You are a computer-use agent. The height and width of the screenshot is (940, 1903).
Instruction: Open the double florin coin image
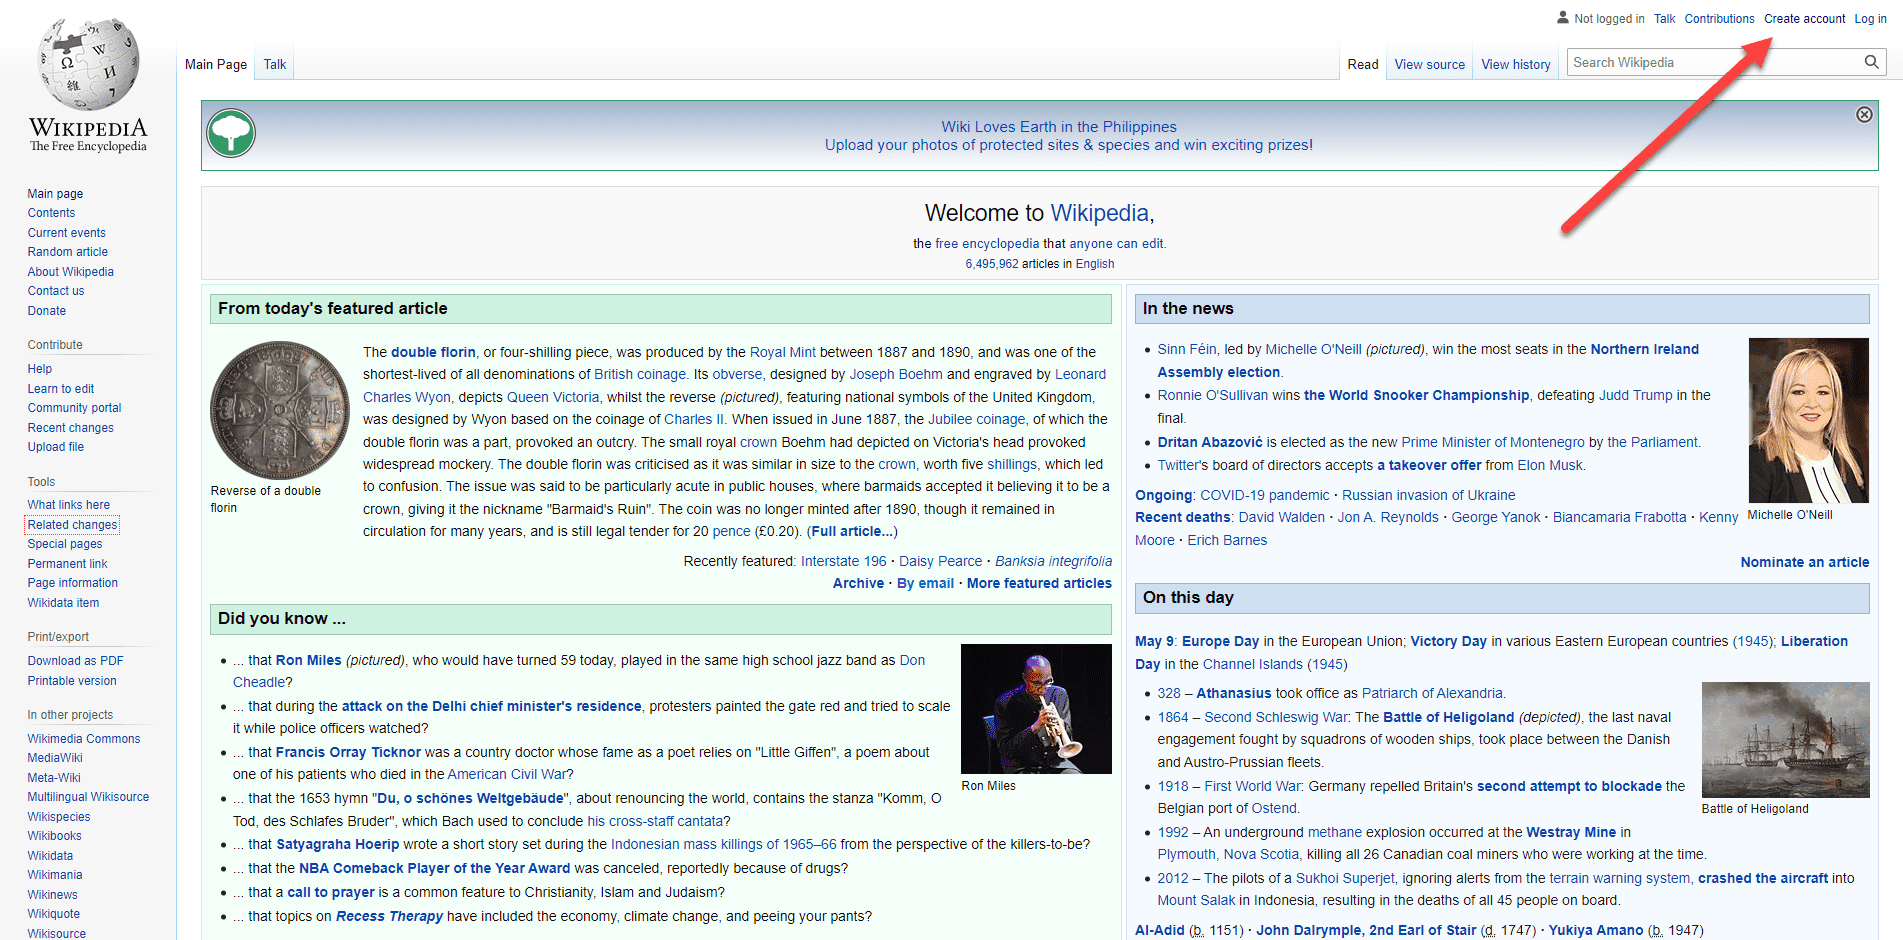point(279,409)
